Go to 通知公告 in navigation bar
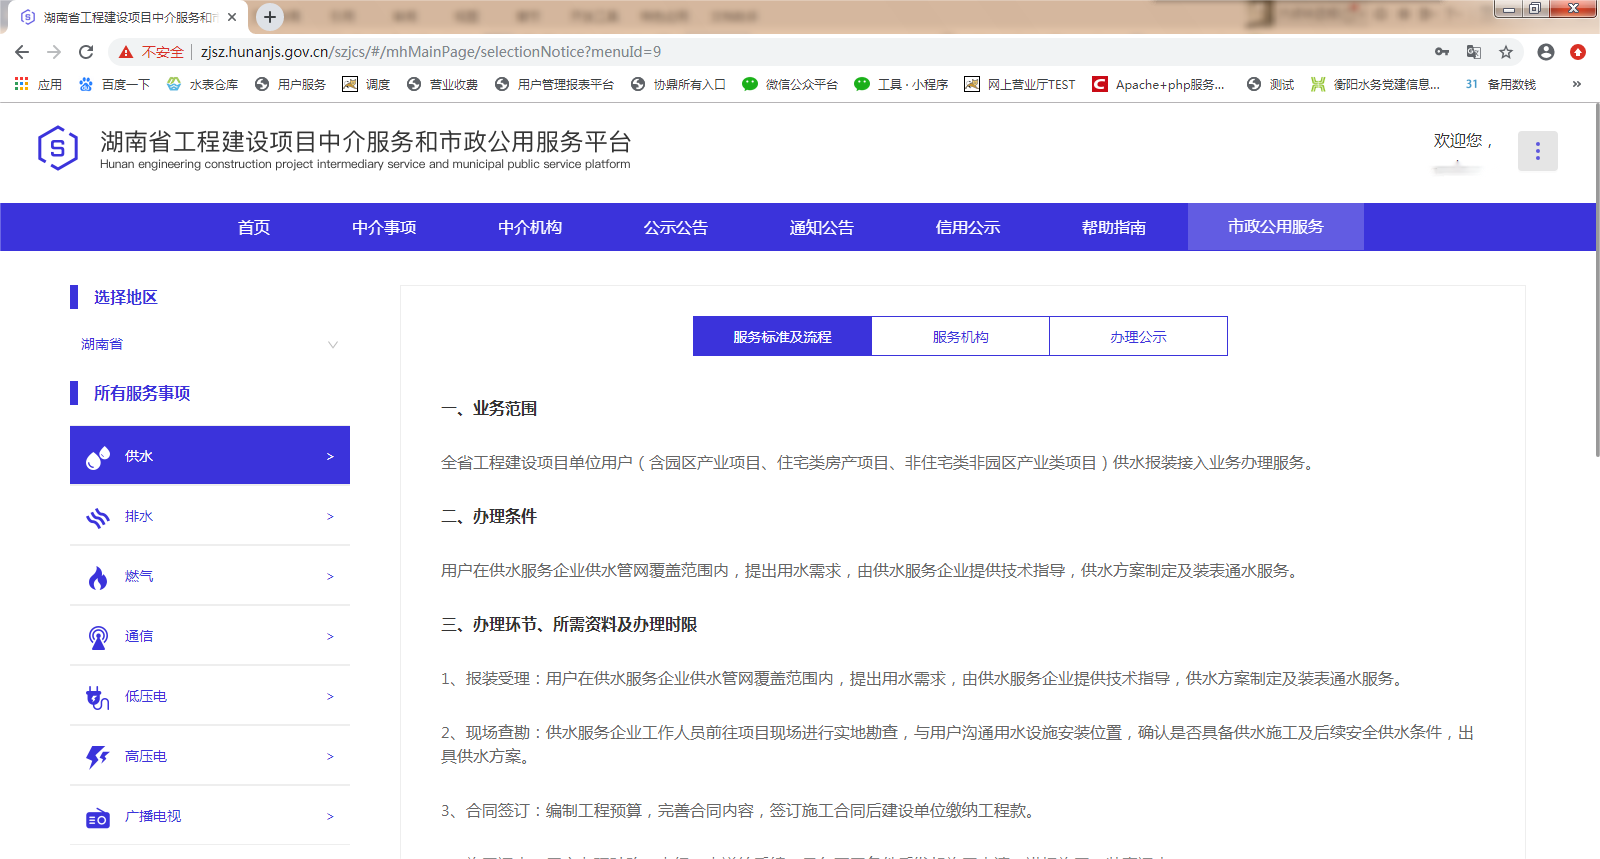Image resolution: width=1600 pixels, height=859 pixels. (821, 228)
